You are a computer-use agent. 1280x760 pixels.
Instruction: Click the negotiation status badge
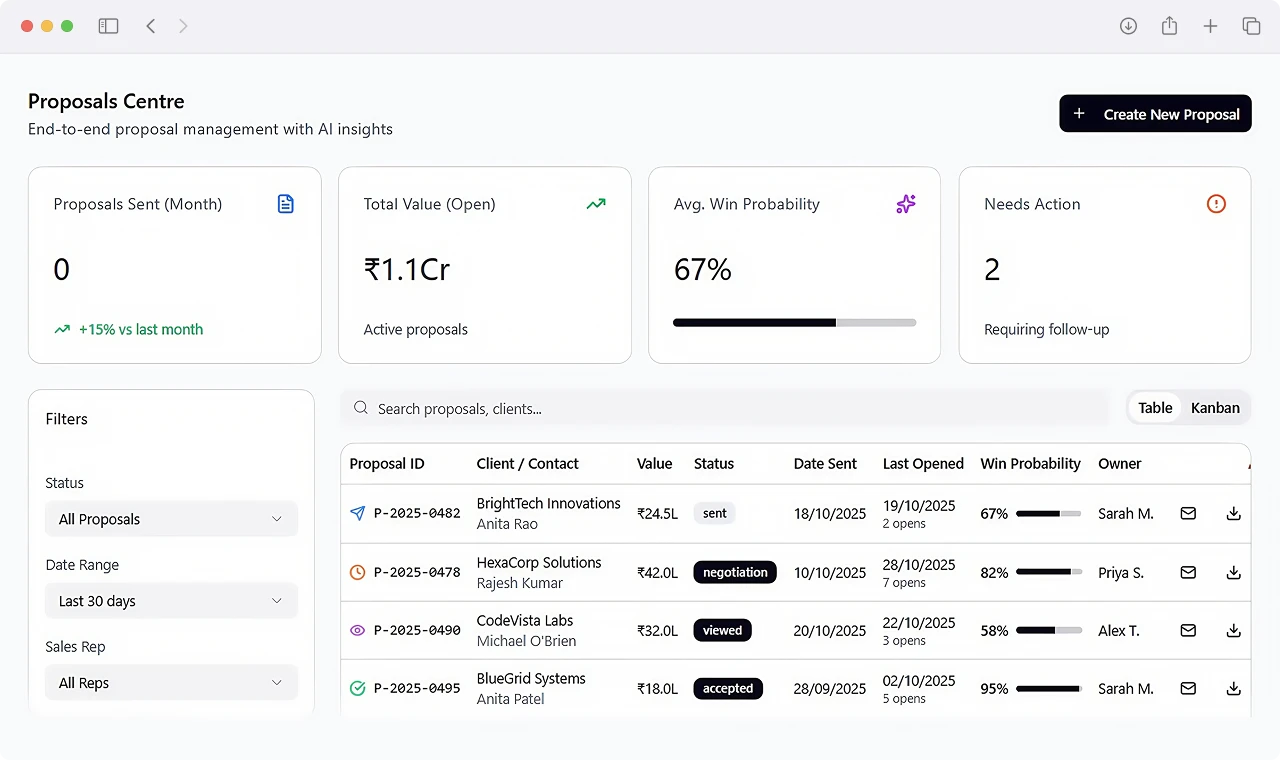point(735,572)
